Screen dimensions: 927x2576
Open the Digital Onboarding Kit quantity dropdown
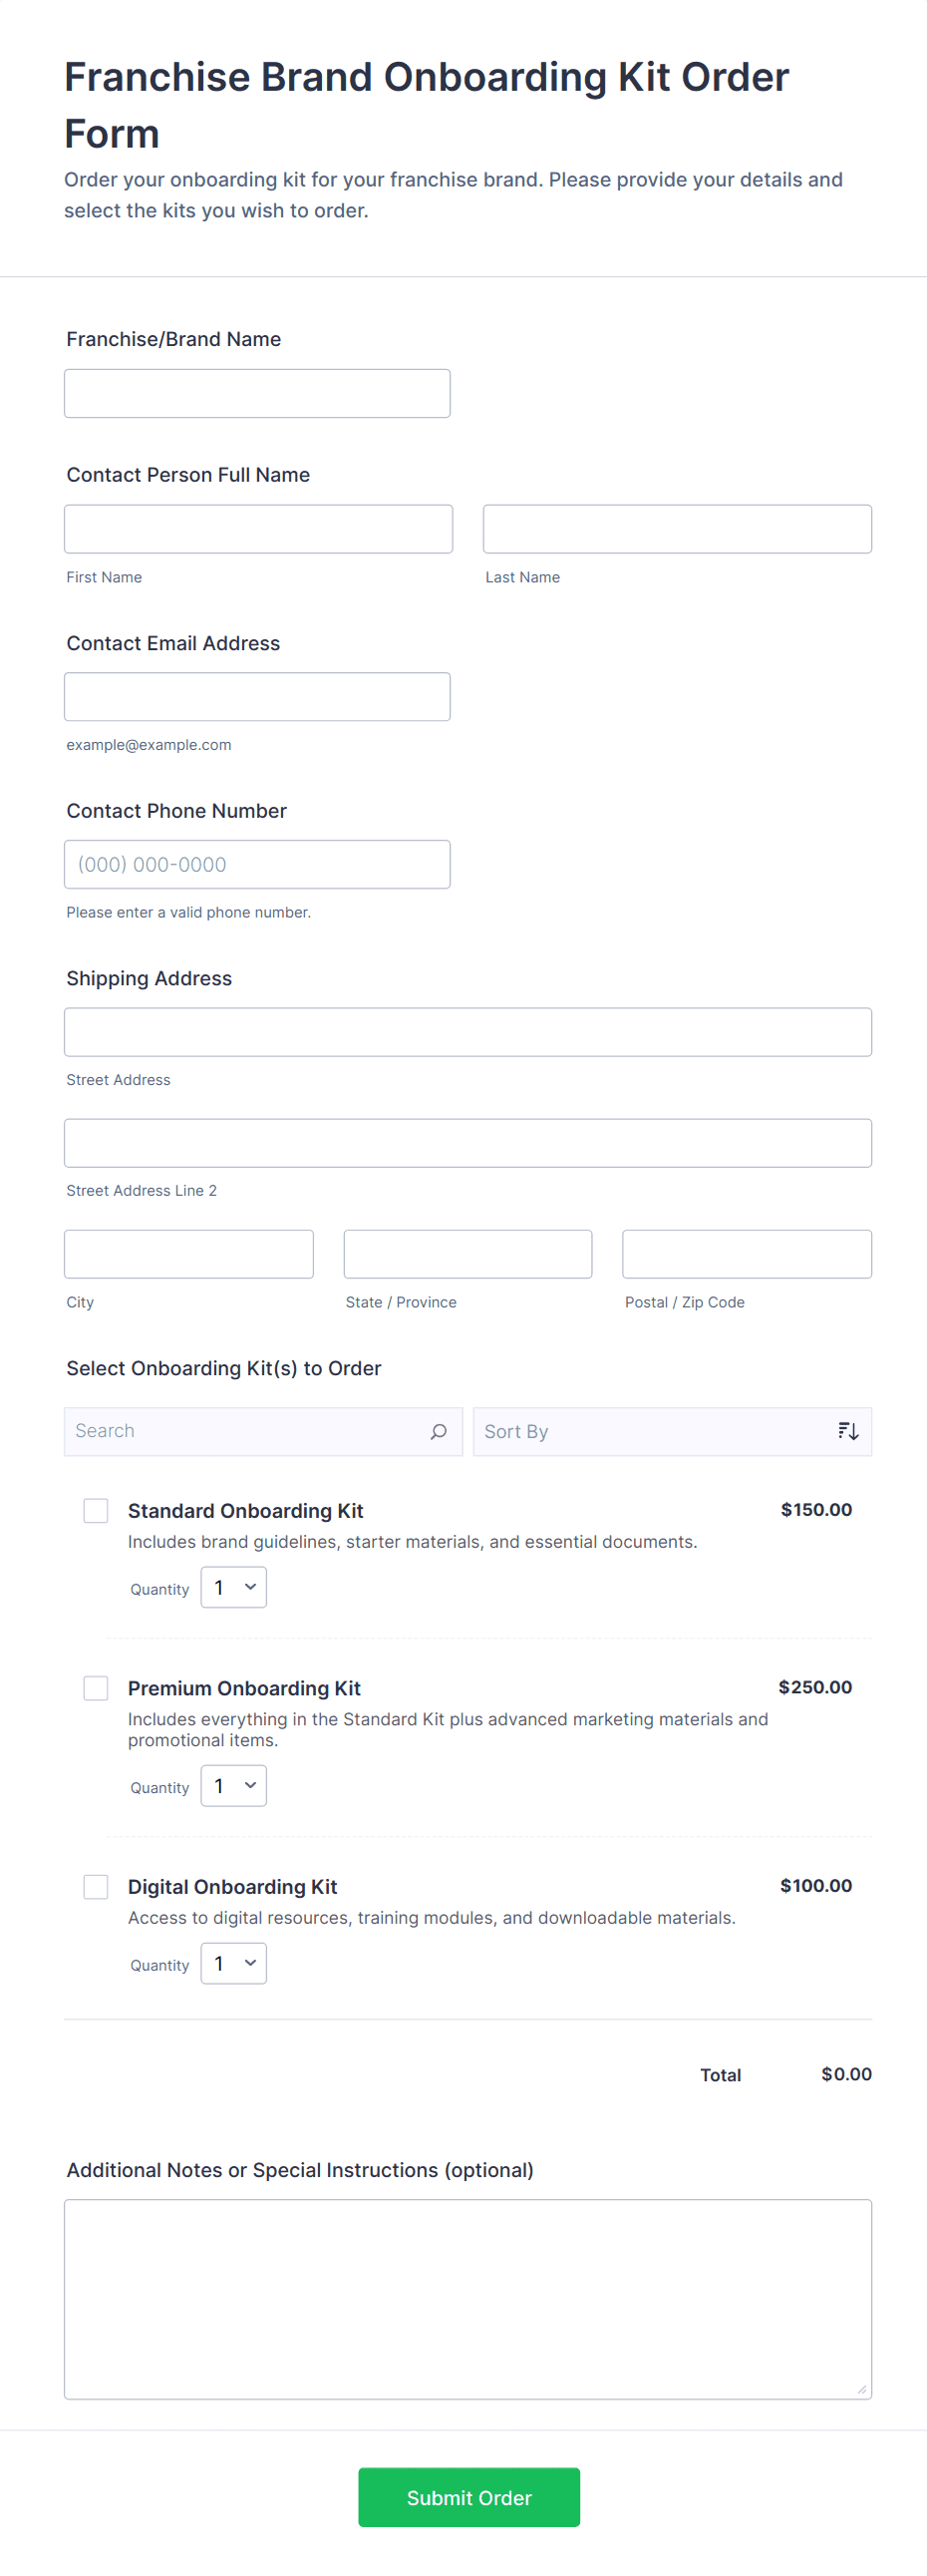pos(233,1963)
